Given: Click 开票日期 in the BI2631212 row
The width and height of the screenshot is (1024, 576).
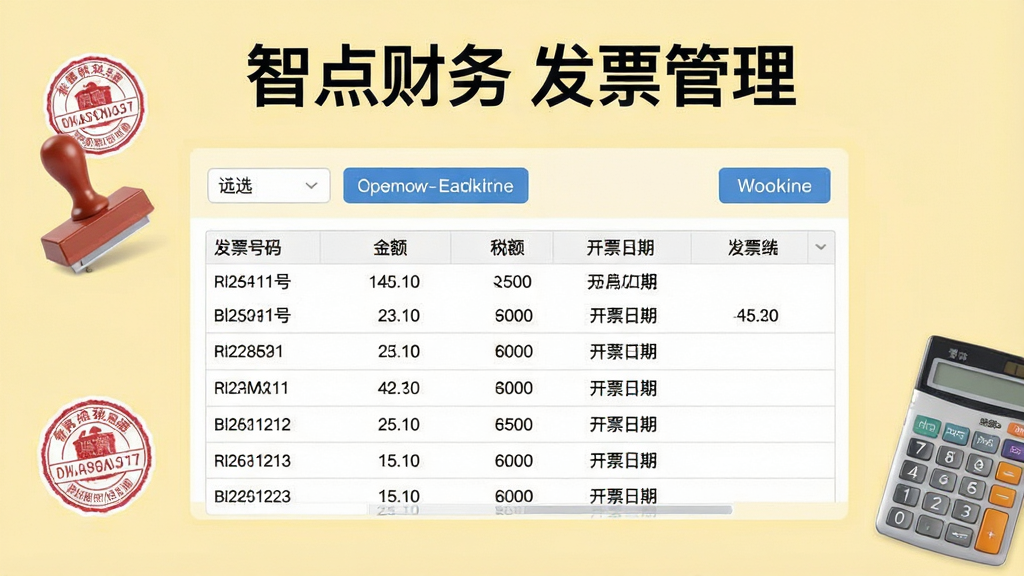Looking at the screenshot, I should coord(623,425).
